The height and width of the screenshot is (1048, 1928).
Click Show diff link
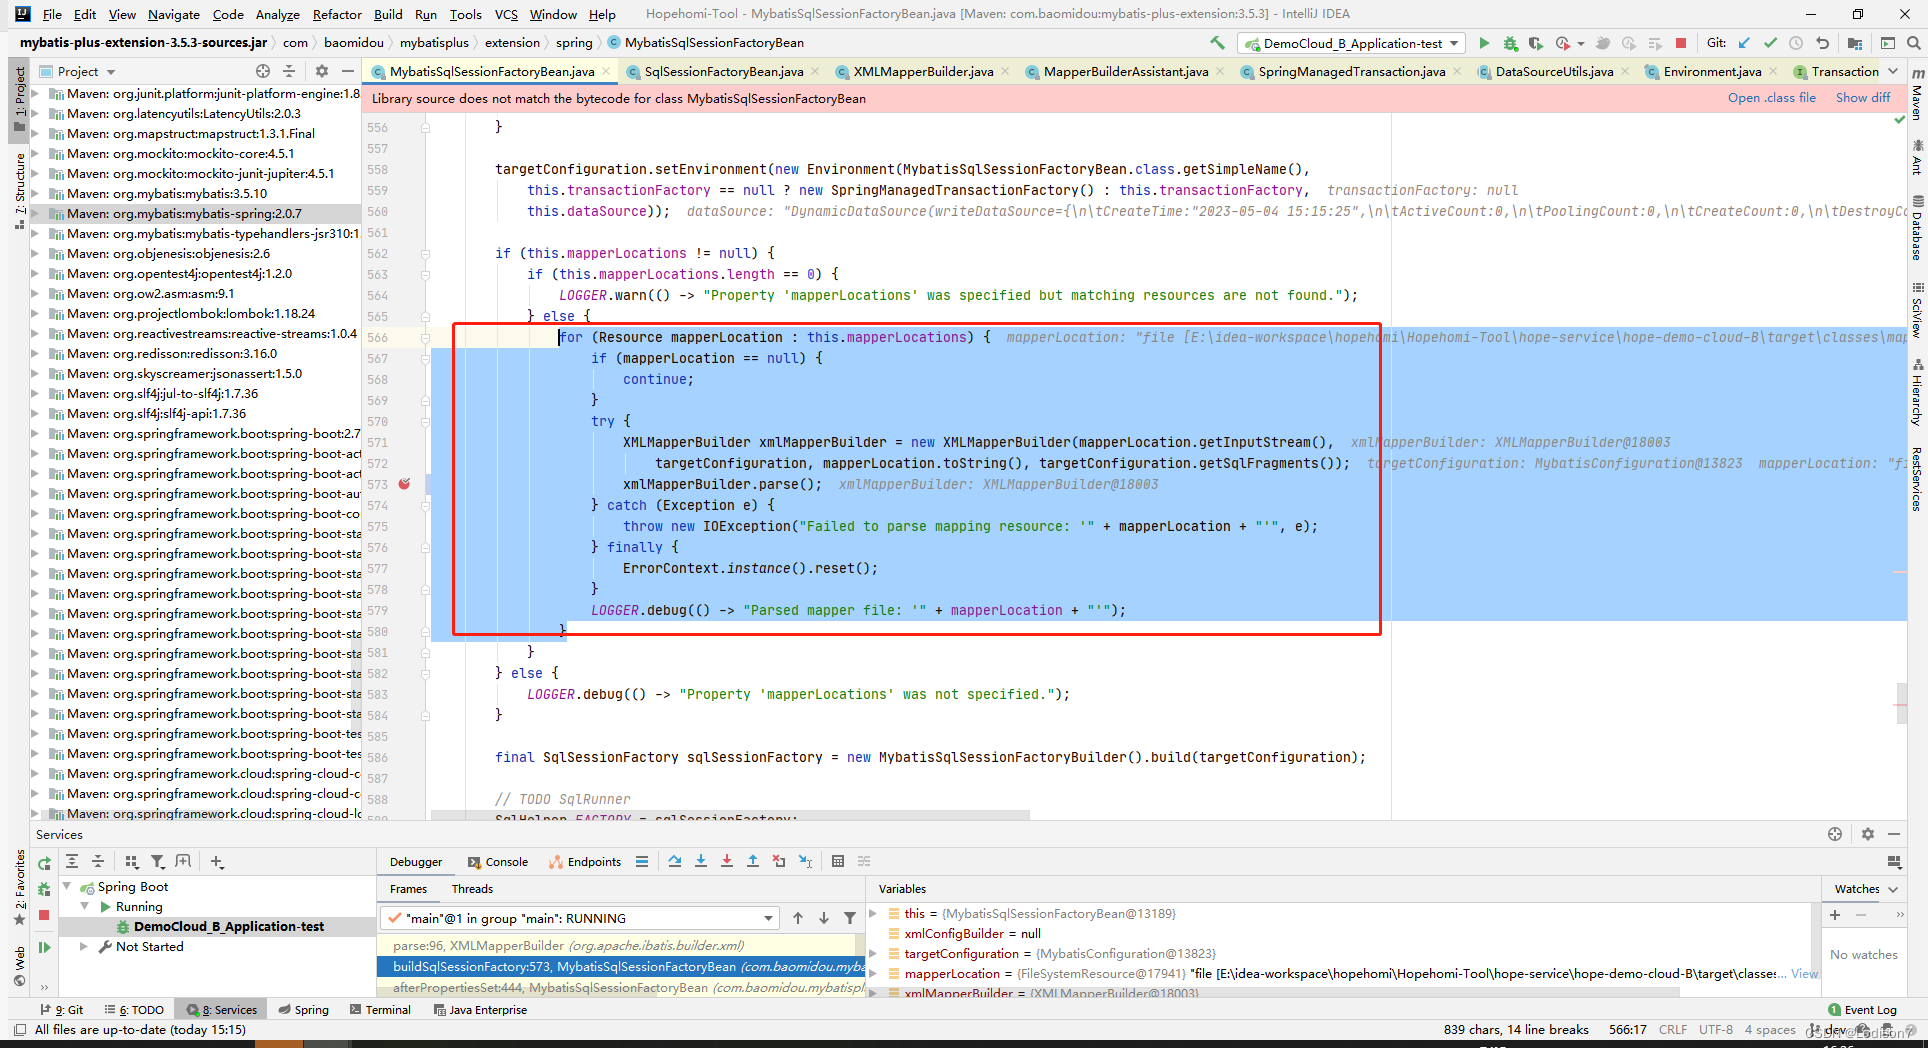1863,98
